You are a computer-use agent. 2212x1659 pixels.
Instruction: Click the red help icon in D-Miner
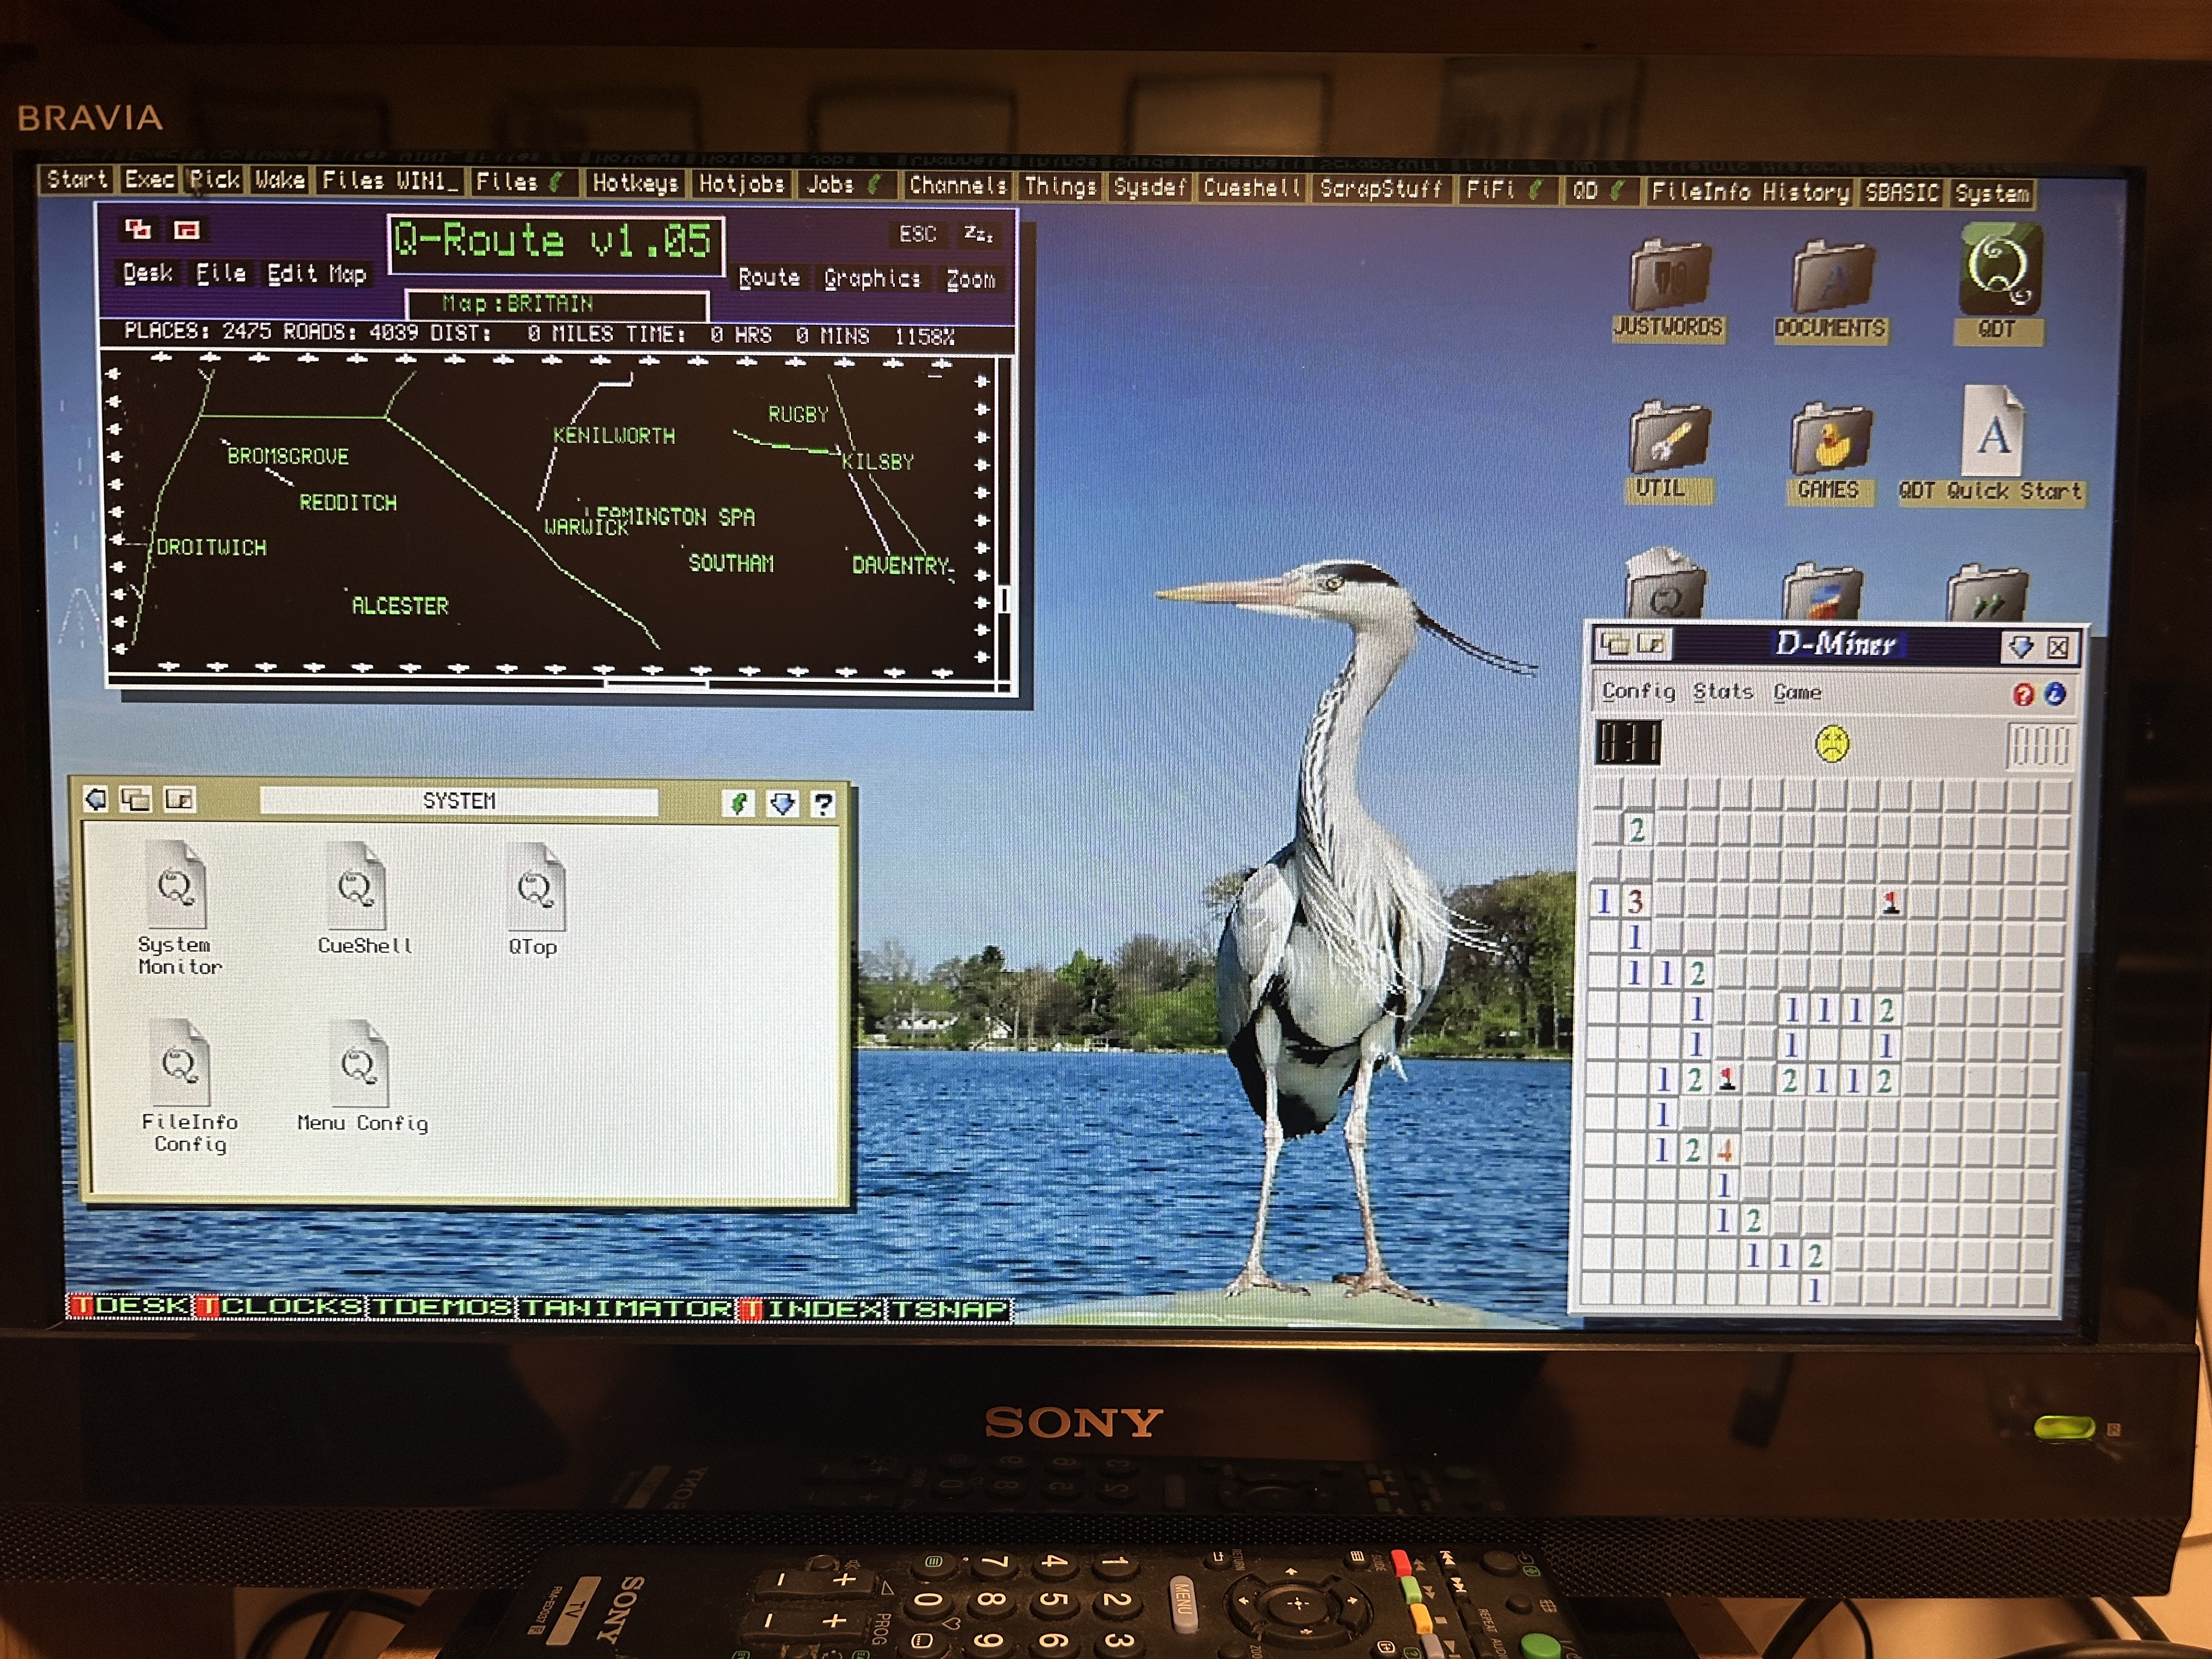click(x=2023, y=694)
